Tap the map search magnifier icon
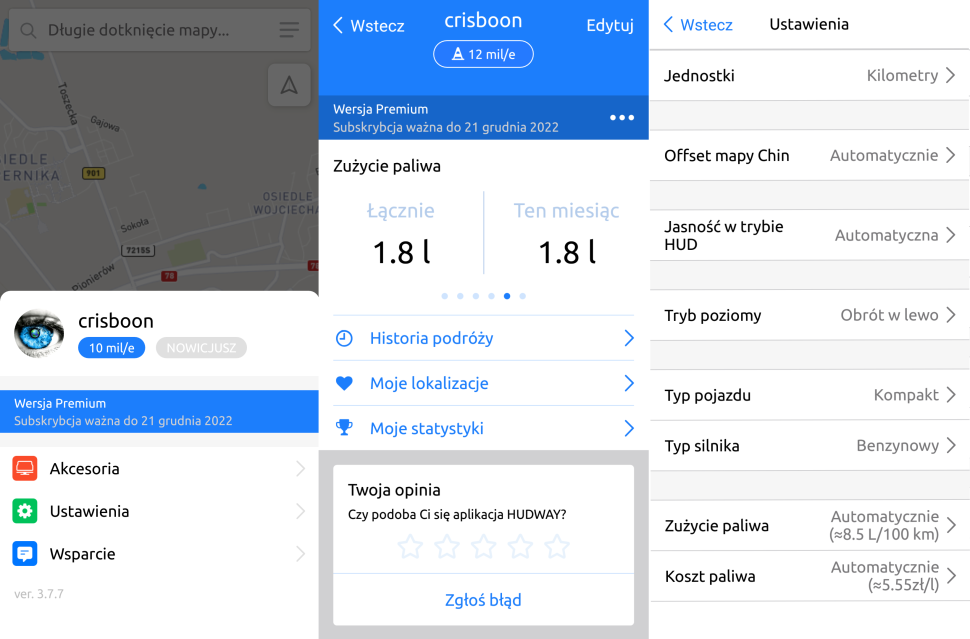Image resolution: width=970 pixels, height=639 pixels. pos(29,31)
